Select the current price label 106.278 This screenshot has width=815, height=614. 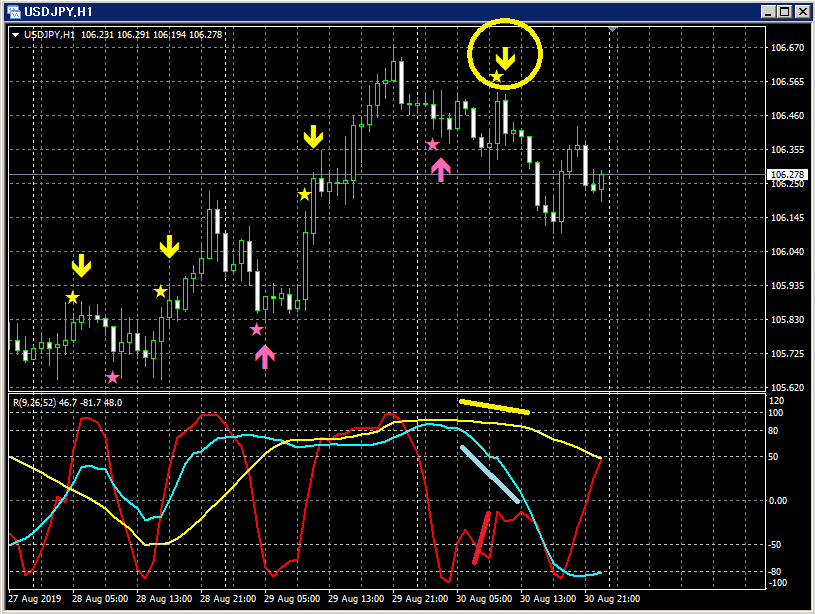[x=787, y=175]
